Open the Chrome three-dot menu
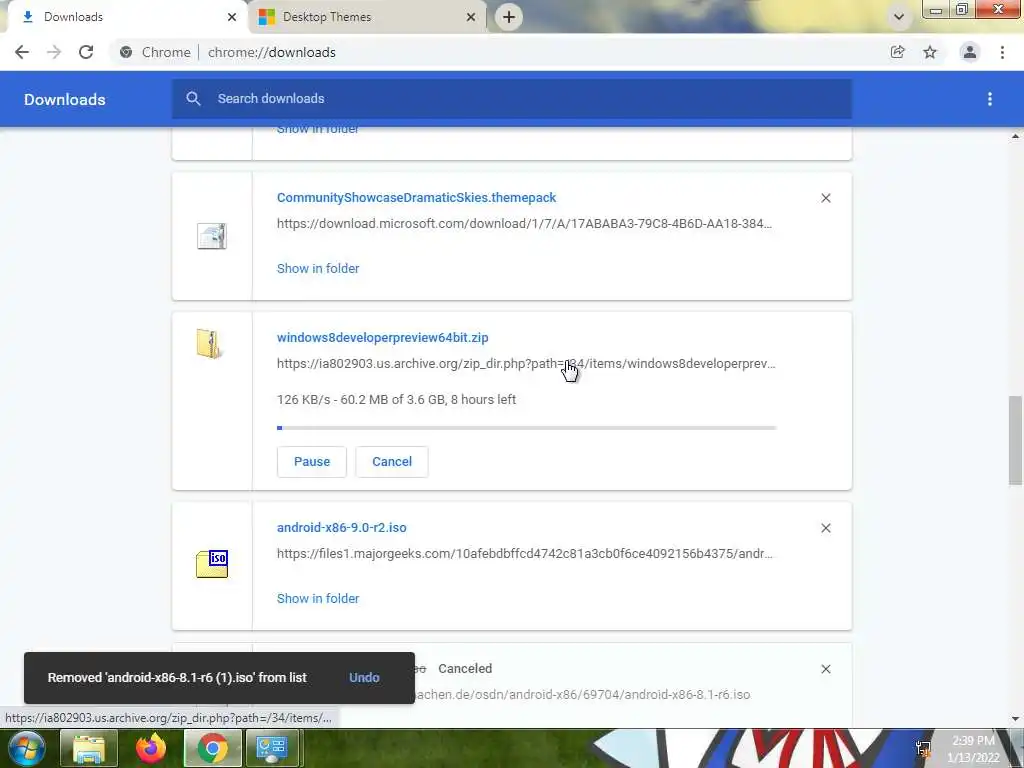 1002,52
